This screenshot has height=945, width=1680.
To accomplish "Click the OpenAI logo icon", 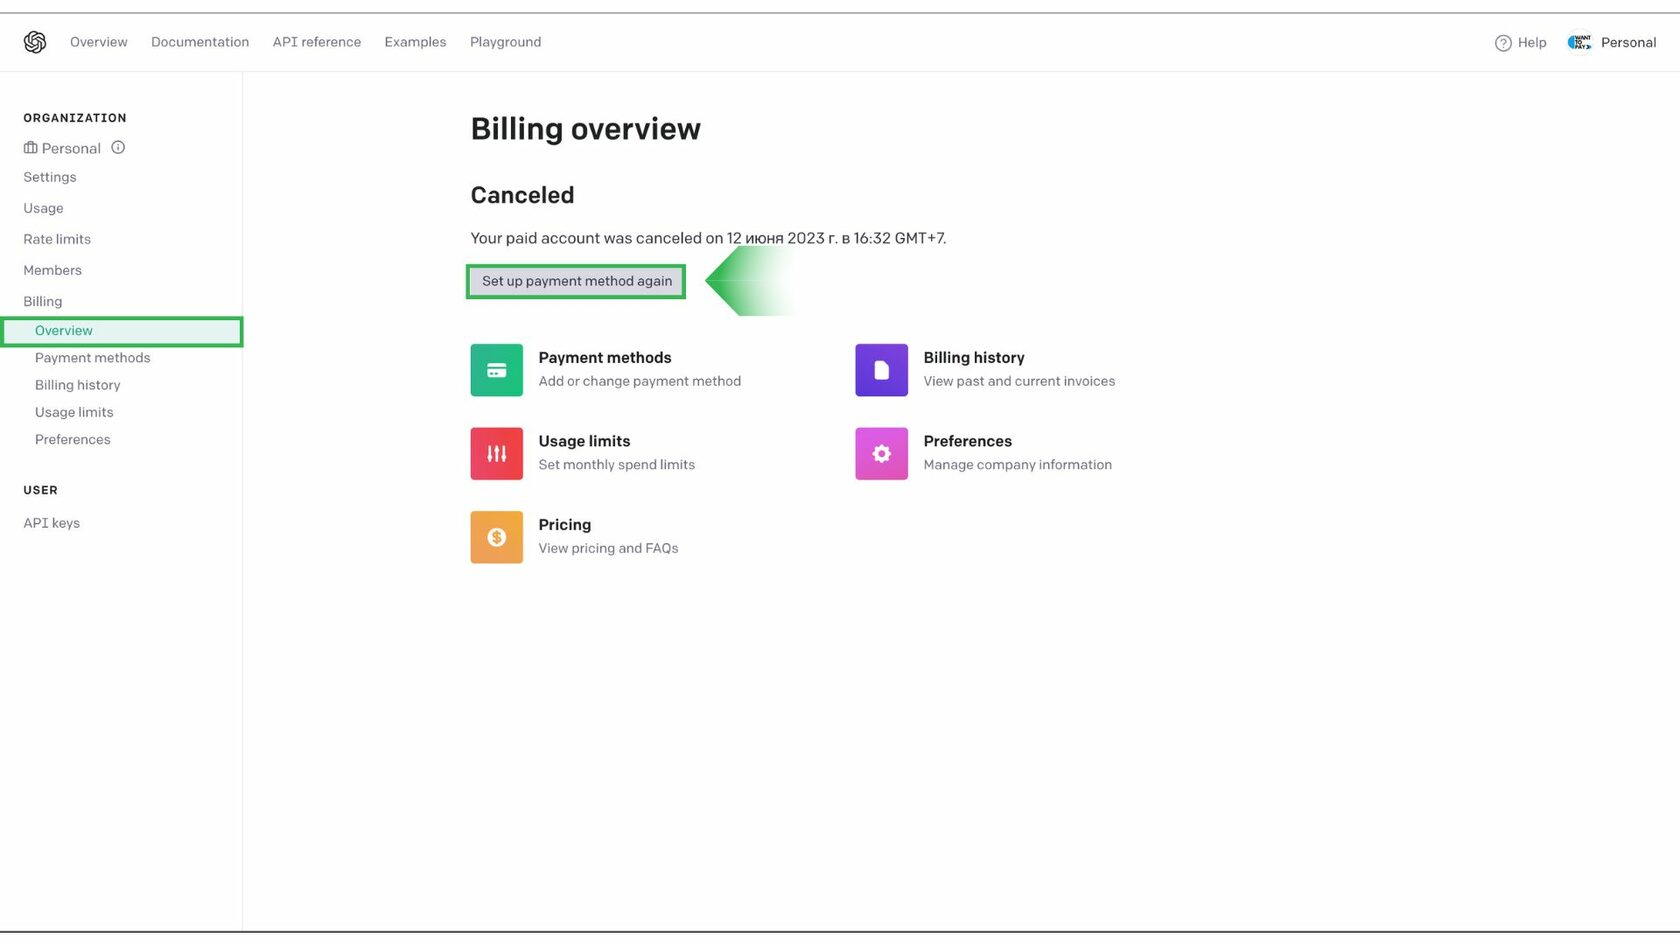I will pyautogui.click(x=35, y=42).
